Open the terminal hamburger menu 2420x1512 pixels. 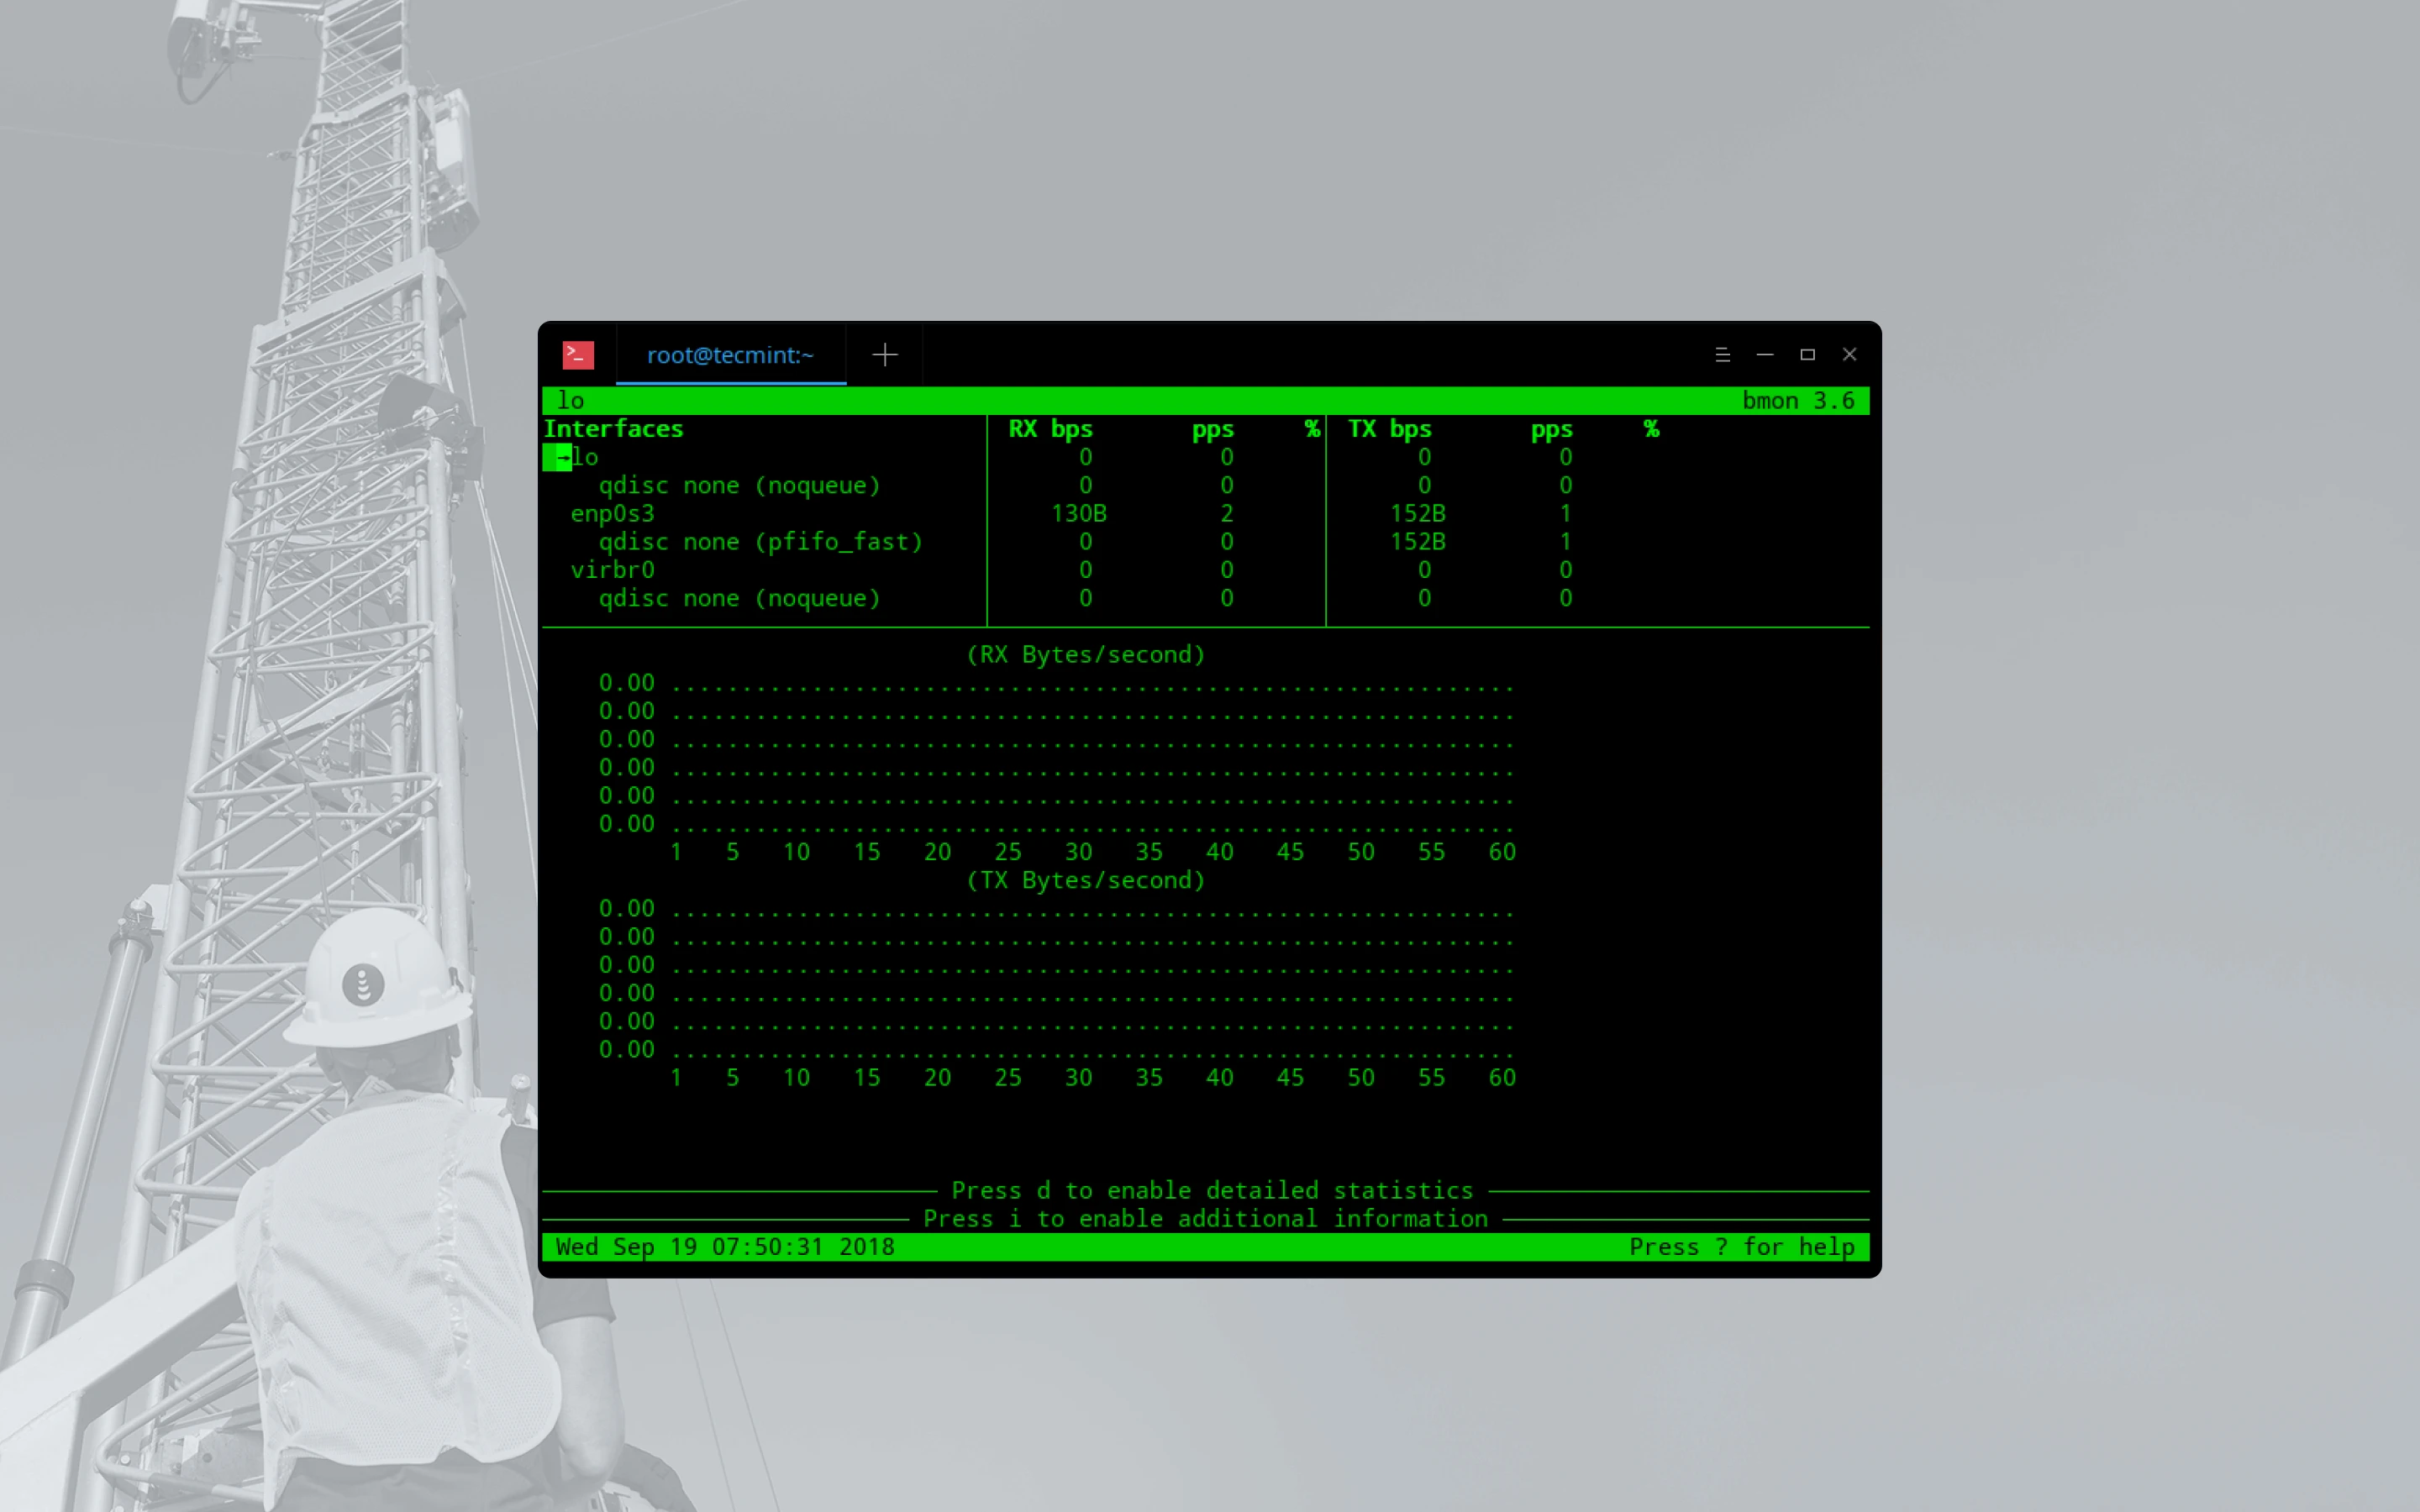click(x=1722, y=355)
